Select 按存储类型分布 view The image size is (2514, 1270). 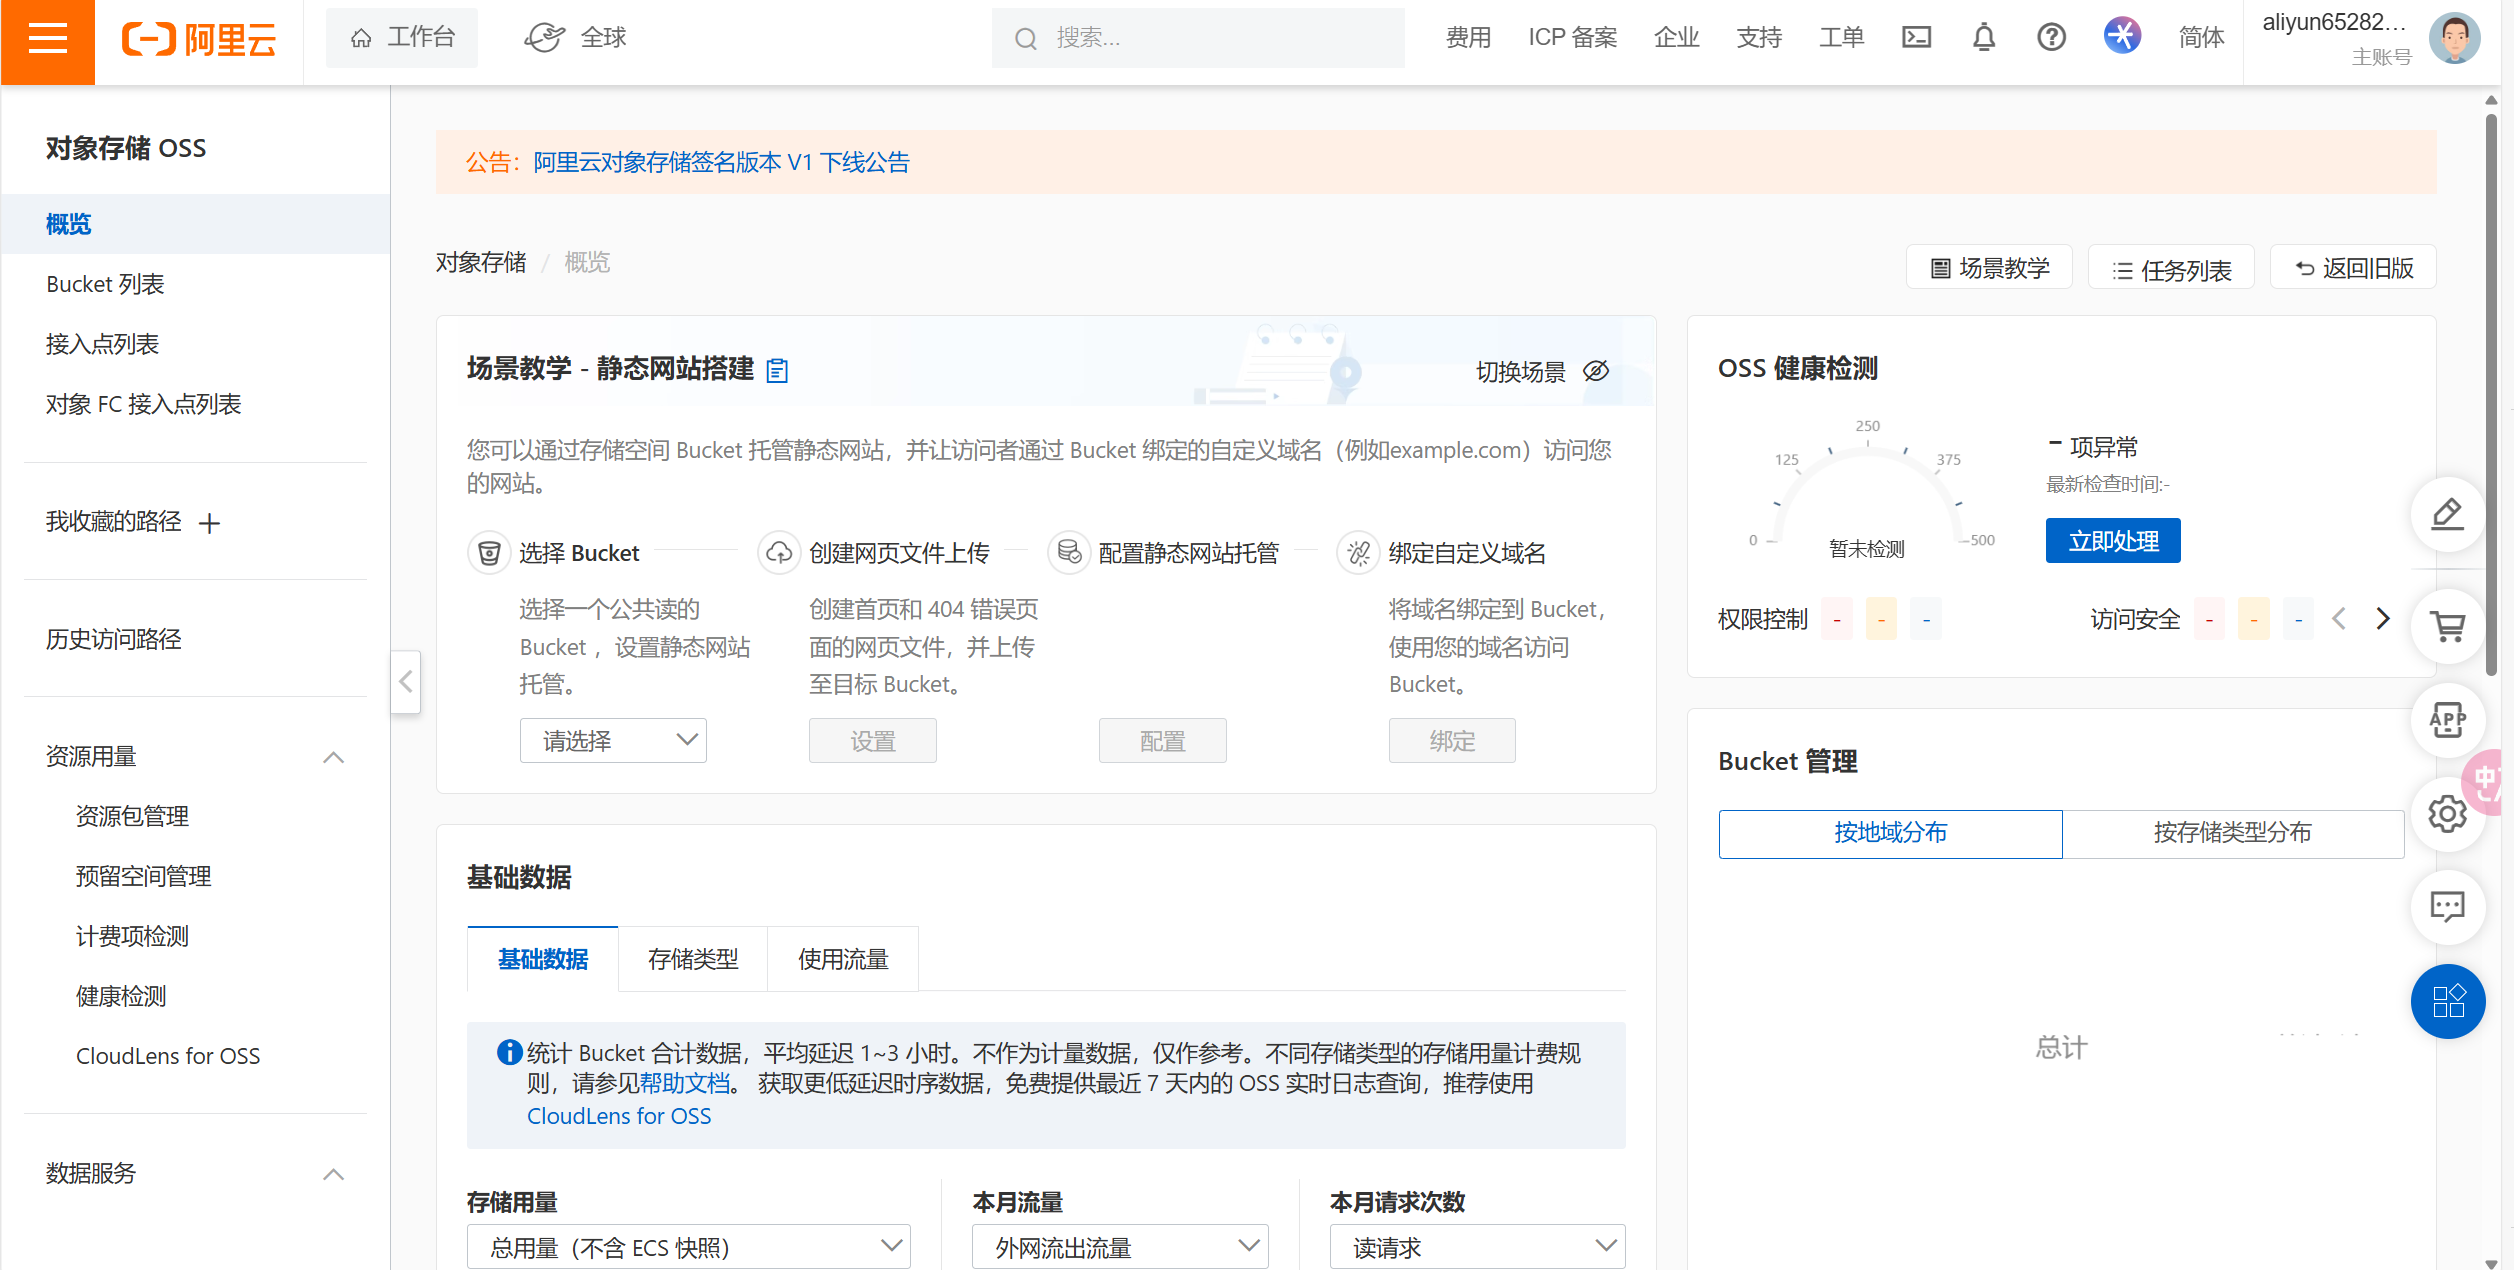(x=2232, y=833)
